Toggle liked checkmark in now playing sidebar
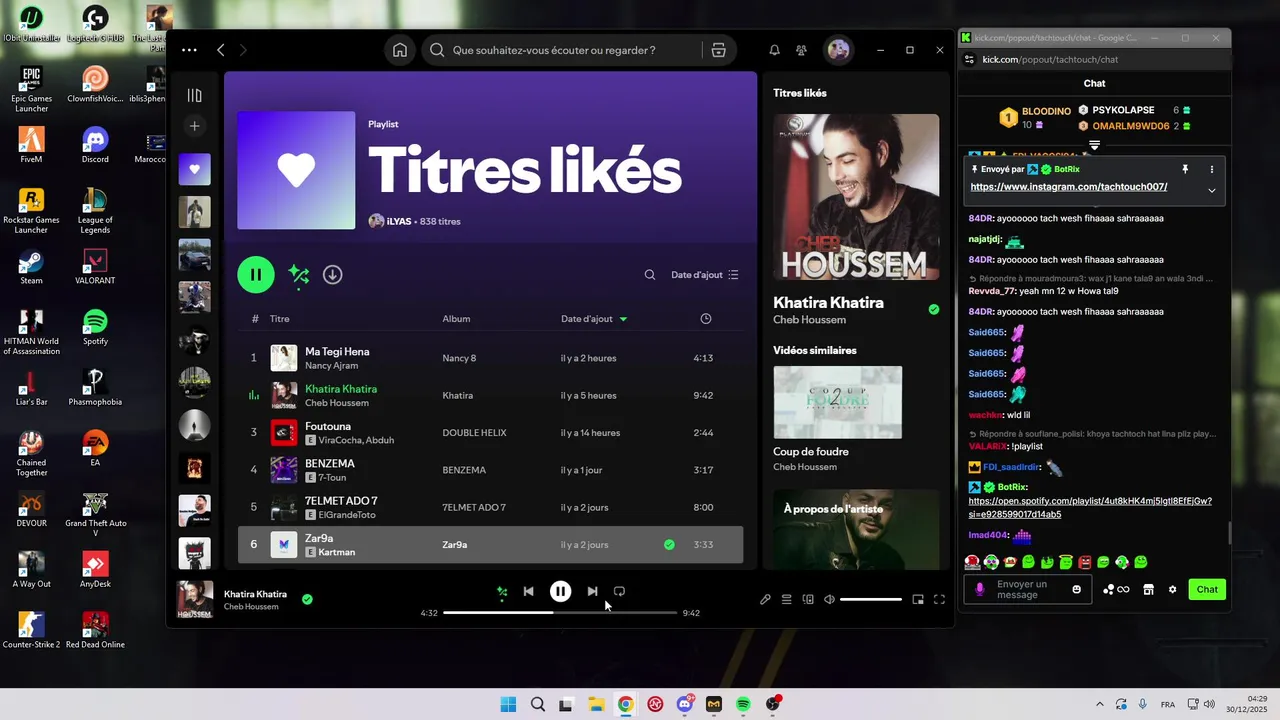Screen dimensions: 1280x720 pyautogui.click(x=934, y=310)
